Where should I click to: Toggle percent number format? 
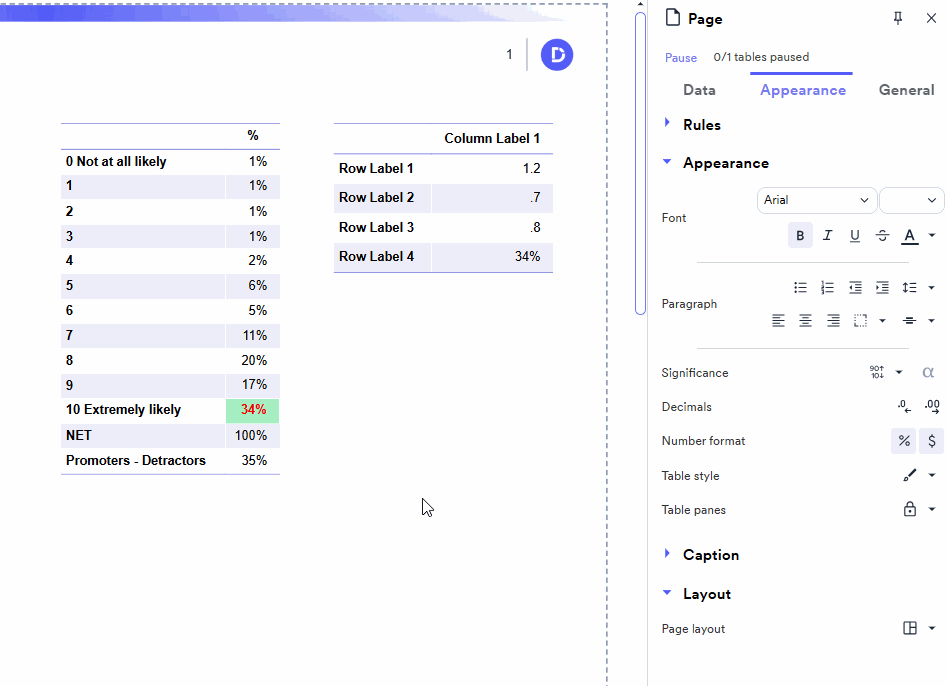pyautogui.click(x=904, y=441)
